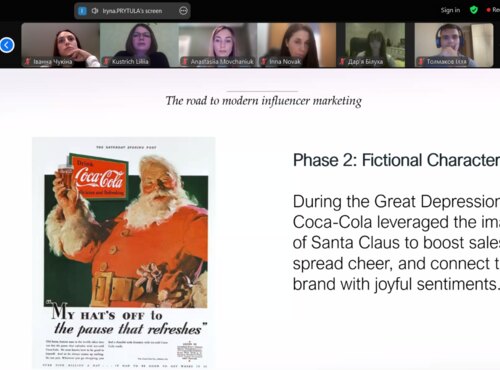Click the speaker audio icon in share bar

(x=95, y=11)
